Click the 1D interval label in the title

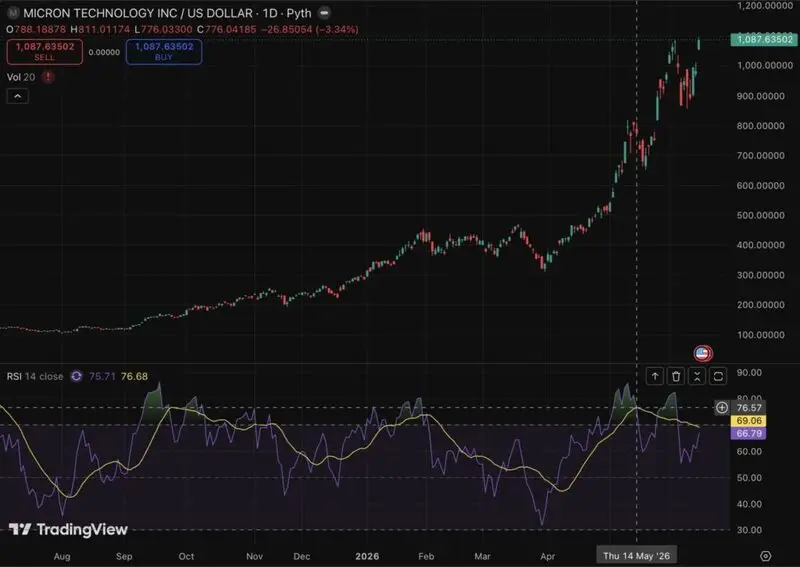(x=270, y=13)
